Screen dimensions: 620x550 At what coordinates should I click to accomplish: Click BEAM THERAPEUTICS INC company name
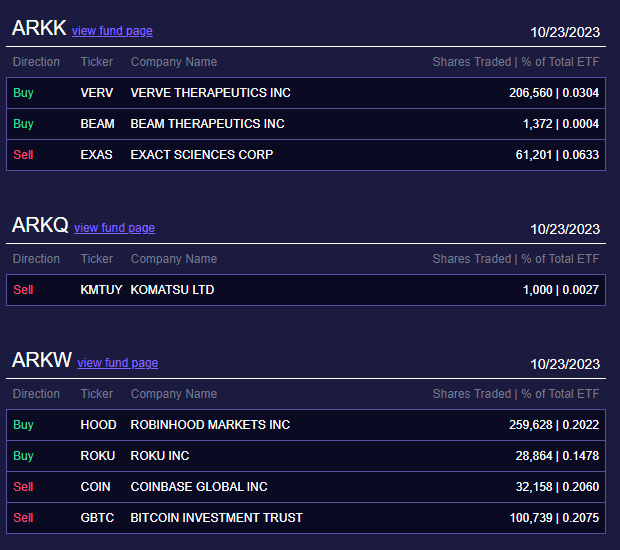(208, 124)
